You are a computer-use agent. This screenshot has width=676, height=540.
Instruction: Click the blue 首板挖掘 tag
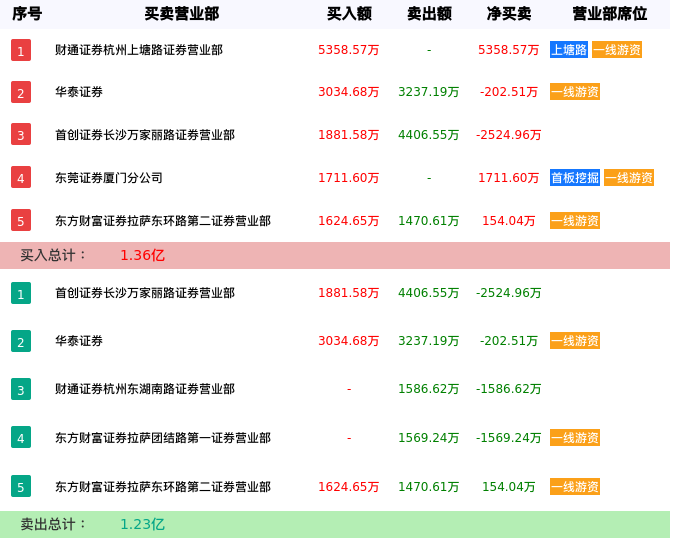pyautogui.click(x=575, y=178)
